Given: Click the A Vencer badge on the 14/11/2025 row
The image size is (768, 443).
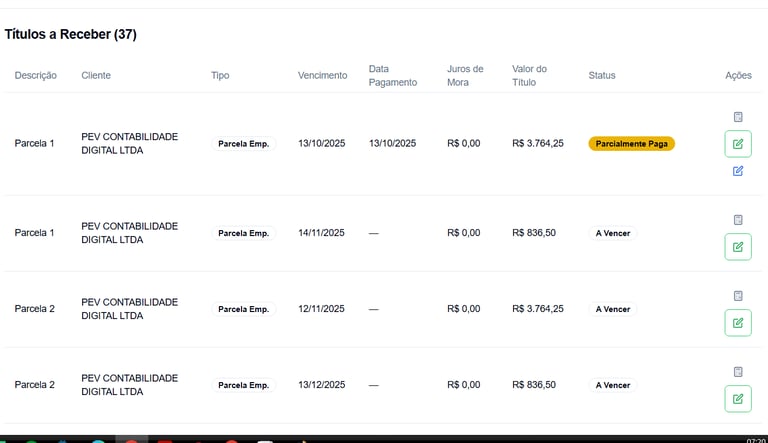Looking at the screenshot, I should (613, 233).
